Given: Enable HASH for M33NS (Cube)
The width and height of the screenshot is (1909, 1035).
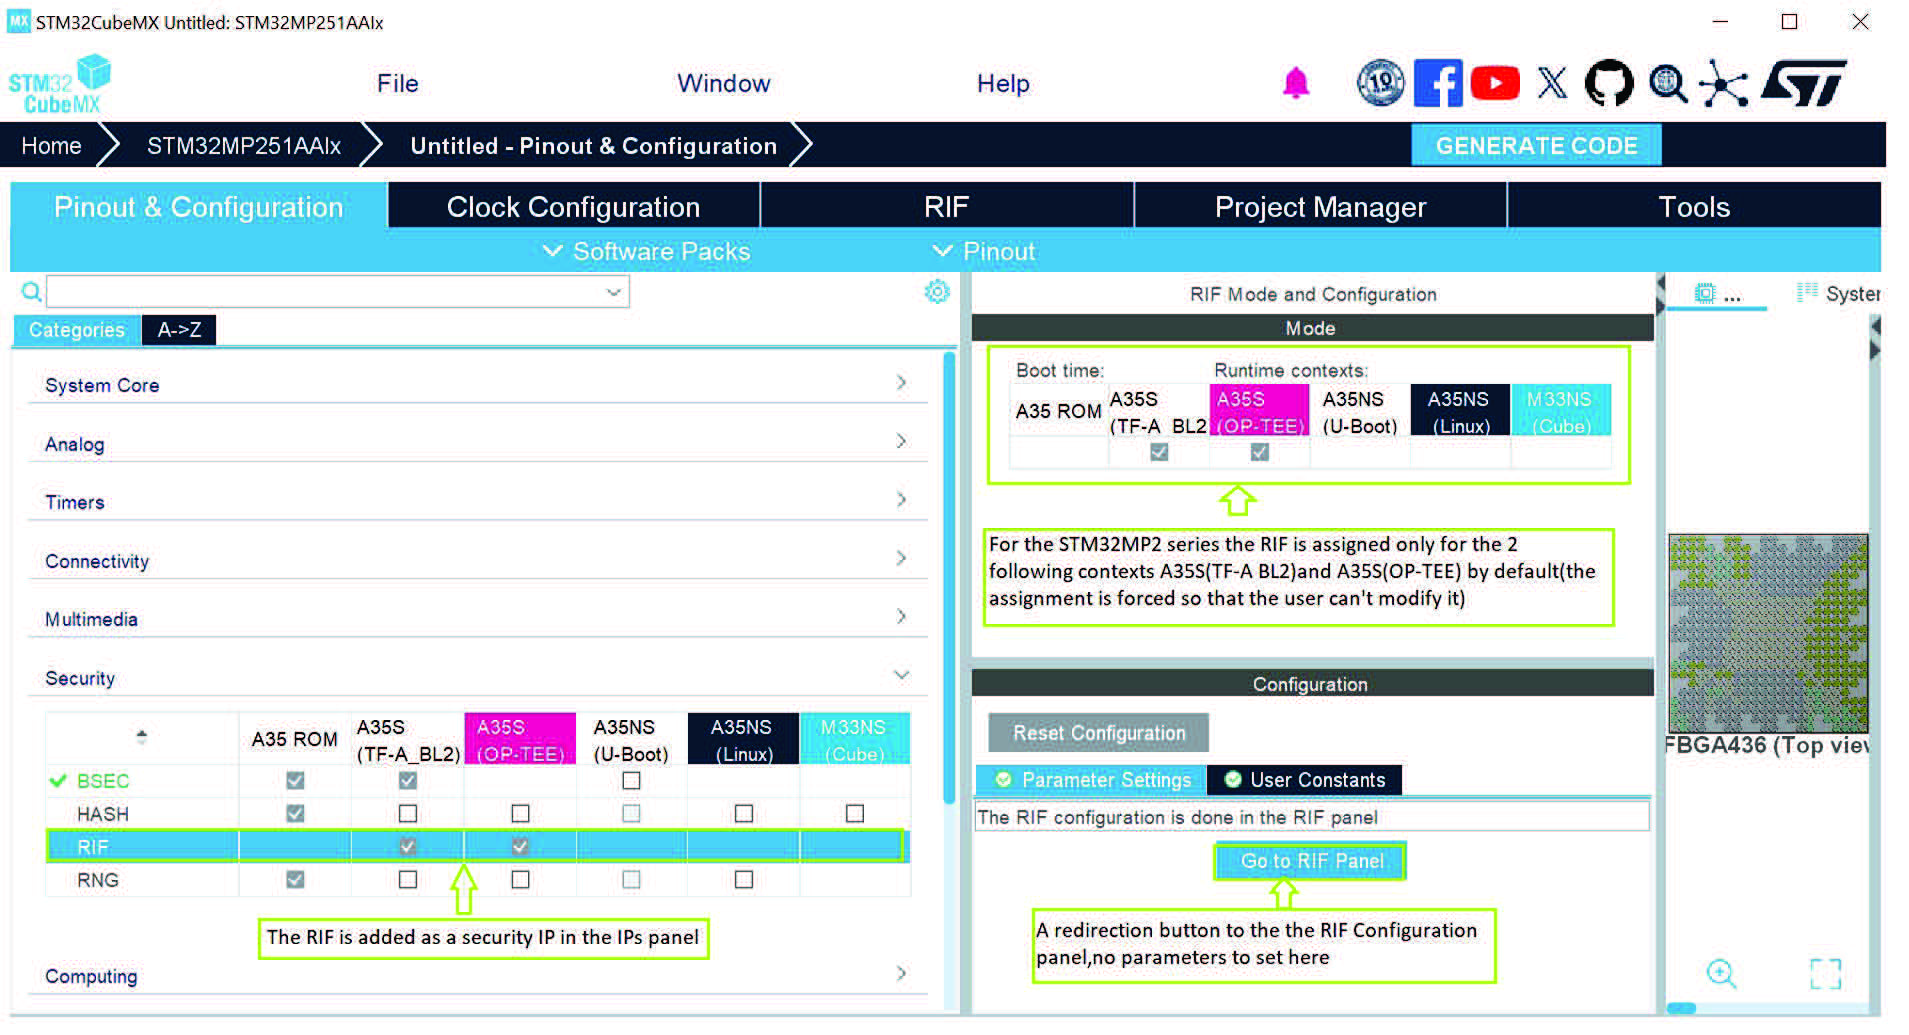Looking at the screenshot, I should pyautogui.click(x=855, y=813).
